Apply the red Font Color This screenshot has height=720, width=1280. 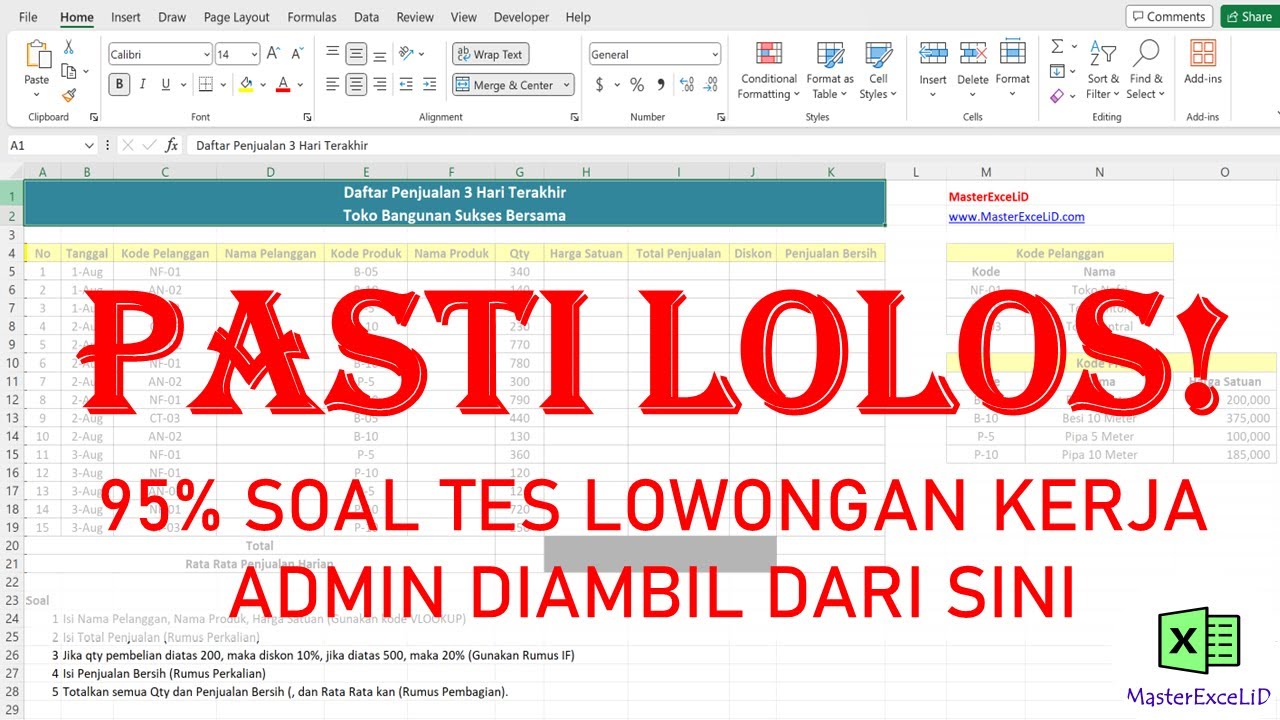pos(283,85)
